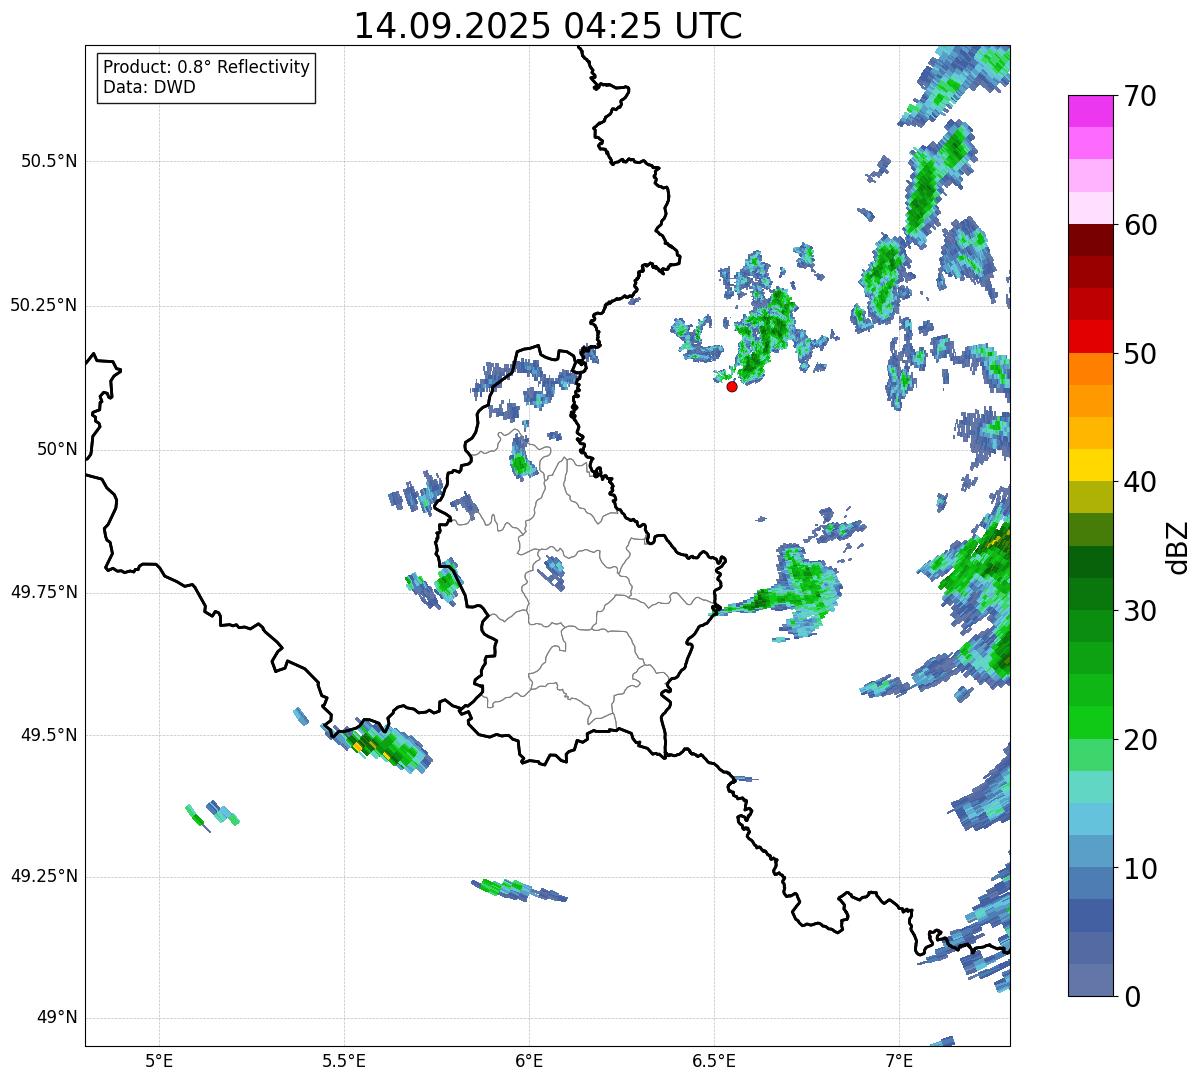Click the 'Data: DWD' text
Screen dimensions: 1202x1081
click(149, 87)
